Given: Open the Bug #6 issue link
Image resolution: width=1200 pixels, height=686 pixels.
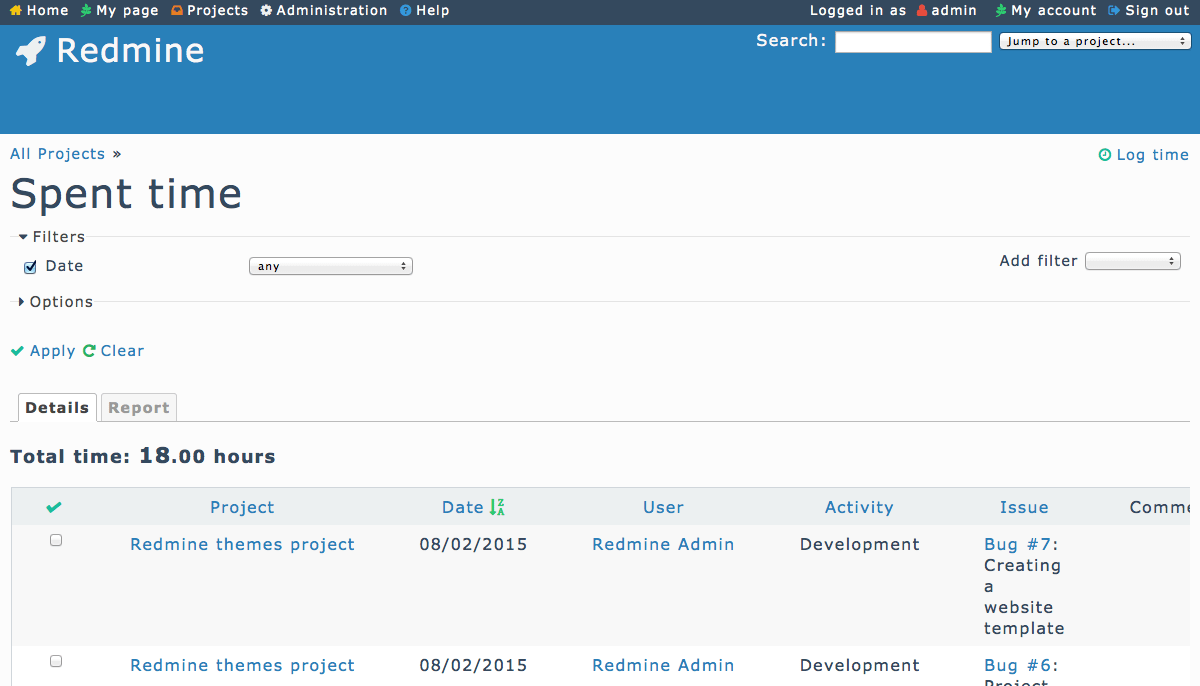Looking at the screenshot, I should pyautogui.click(x=1018, y=666).
